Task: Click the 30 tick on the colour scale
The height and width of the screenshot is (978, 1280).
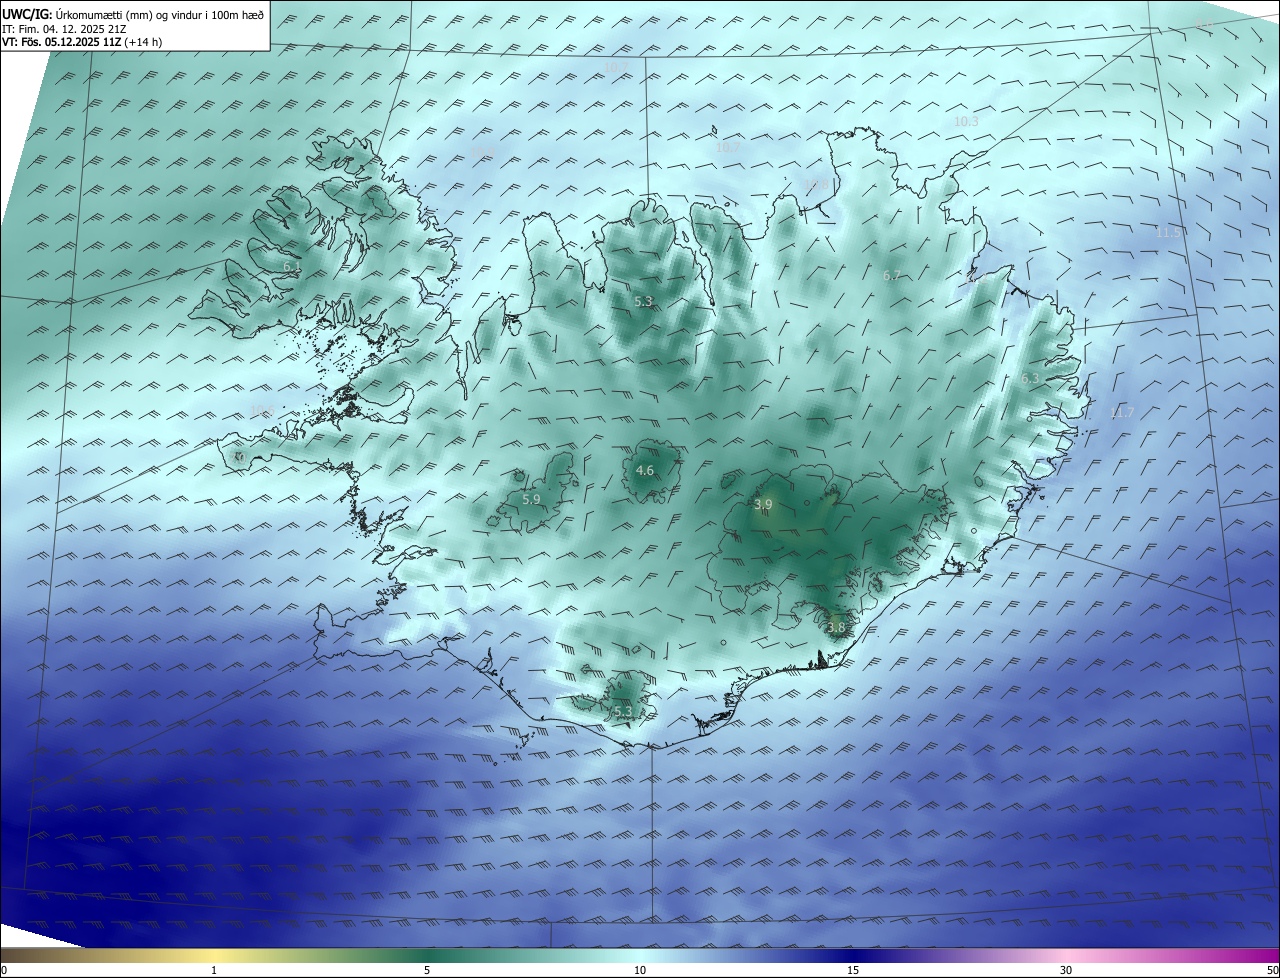Action: point(1066,970)
